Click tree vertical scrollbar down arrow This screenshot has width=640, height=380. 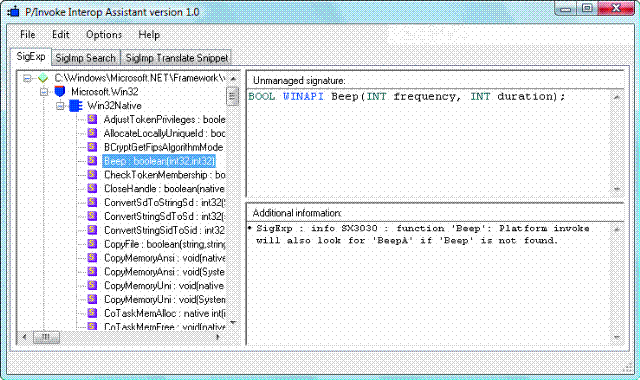[233, 323]
